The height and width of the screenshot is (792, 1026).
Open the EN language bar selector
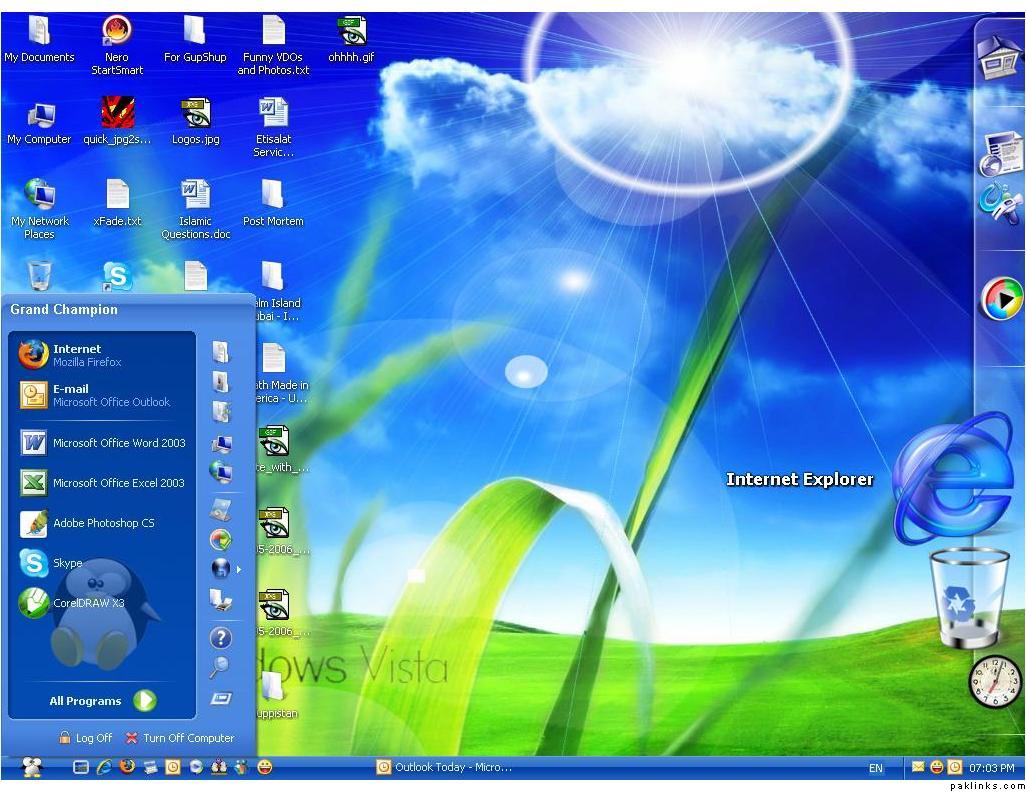(876, 768)
